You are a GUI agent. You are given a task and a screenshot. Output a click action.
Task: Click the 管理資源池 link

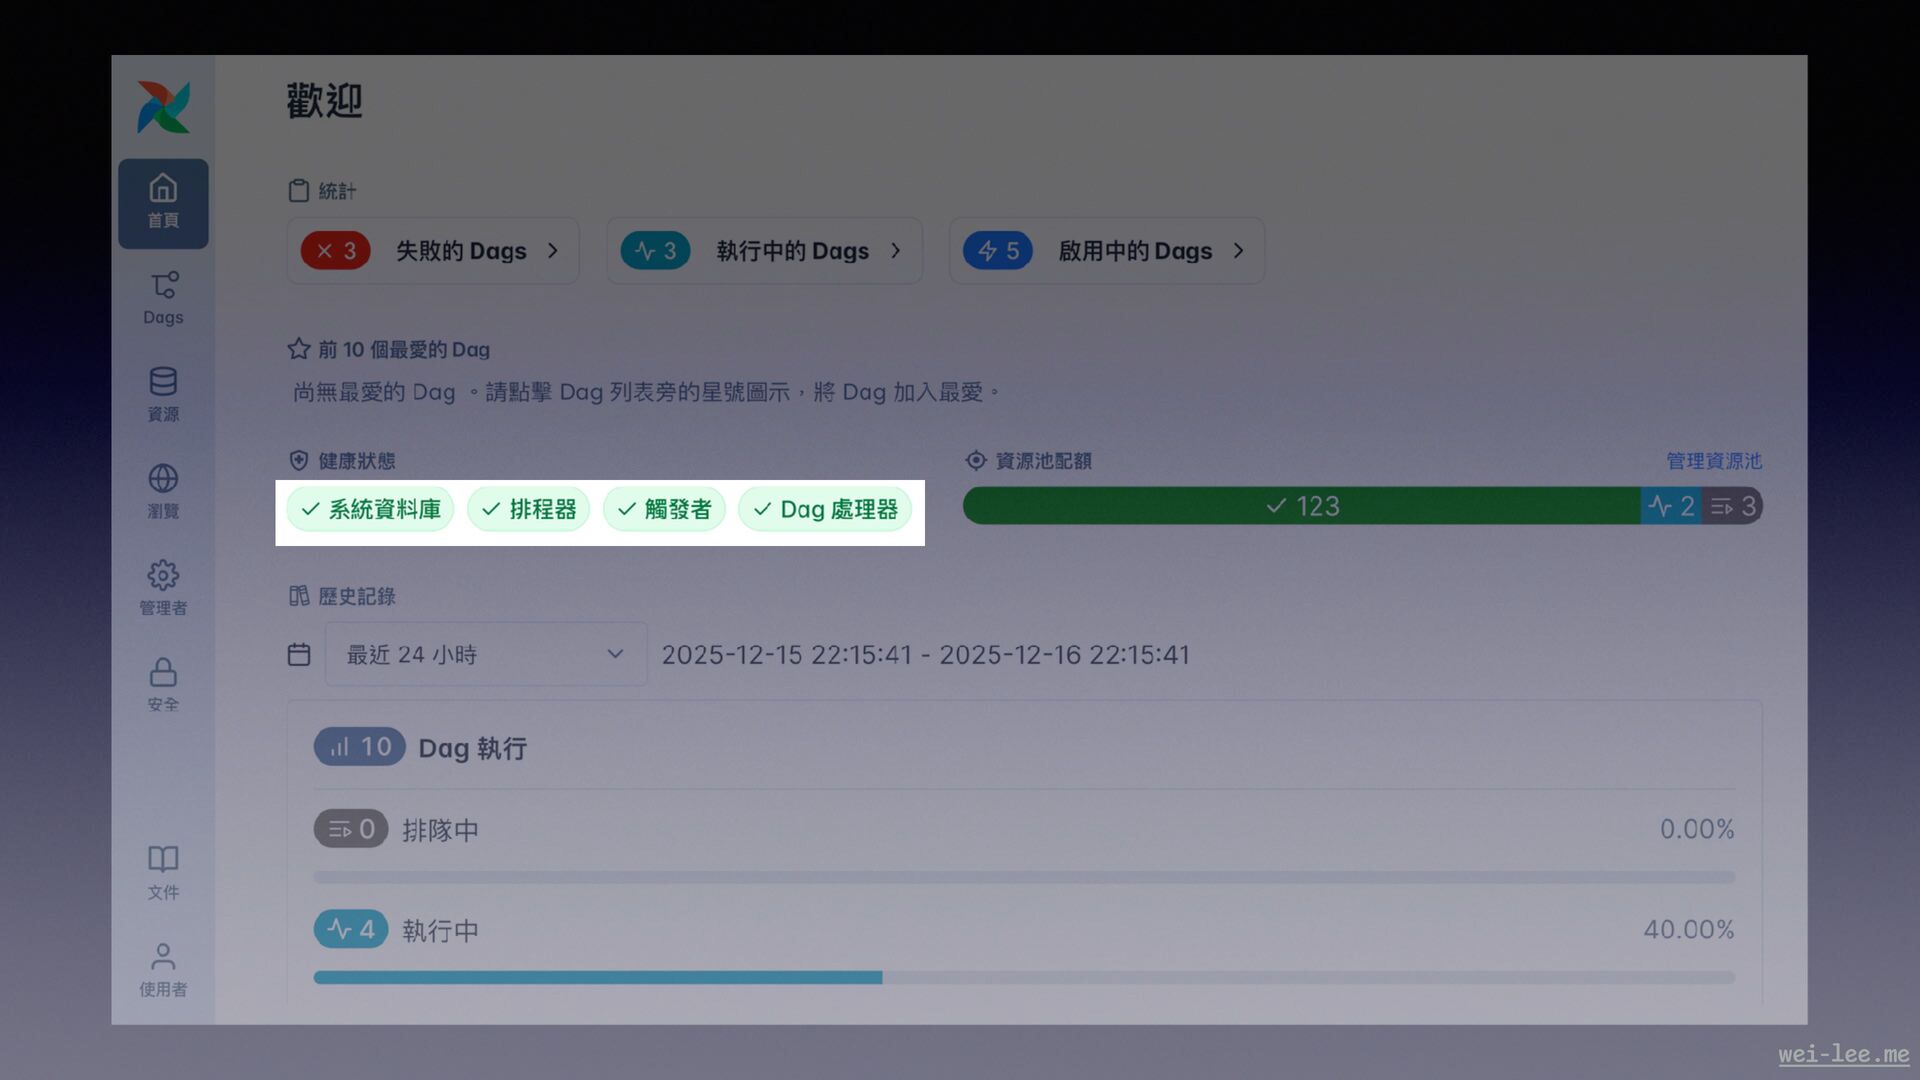coord(1713,461)
